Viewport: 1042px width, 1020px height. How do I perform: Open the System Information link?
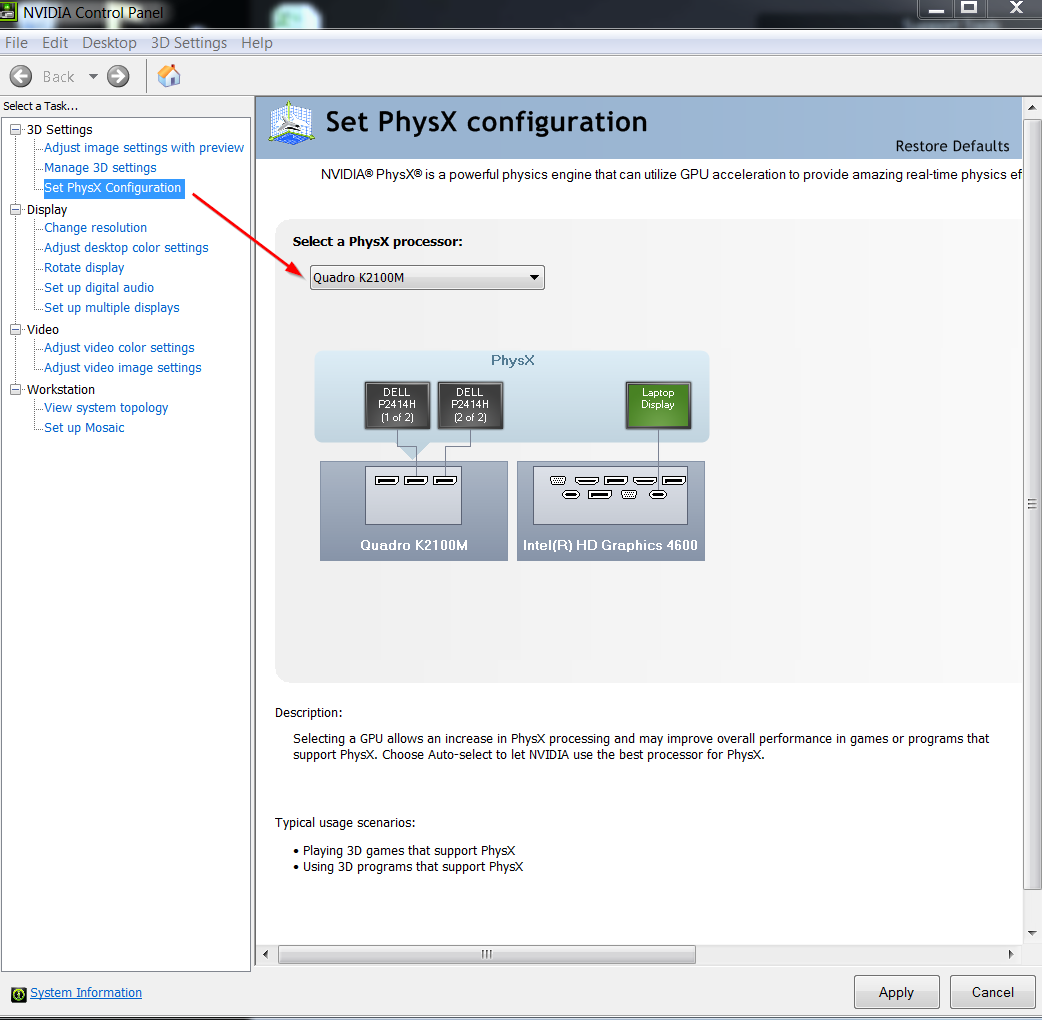click(x=86, y=993)
